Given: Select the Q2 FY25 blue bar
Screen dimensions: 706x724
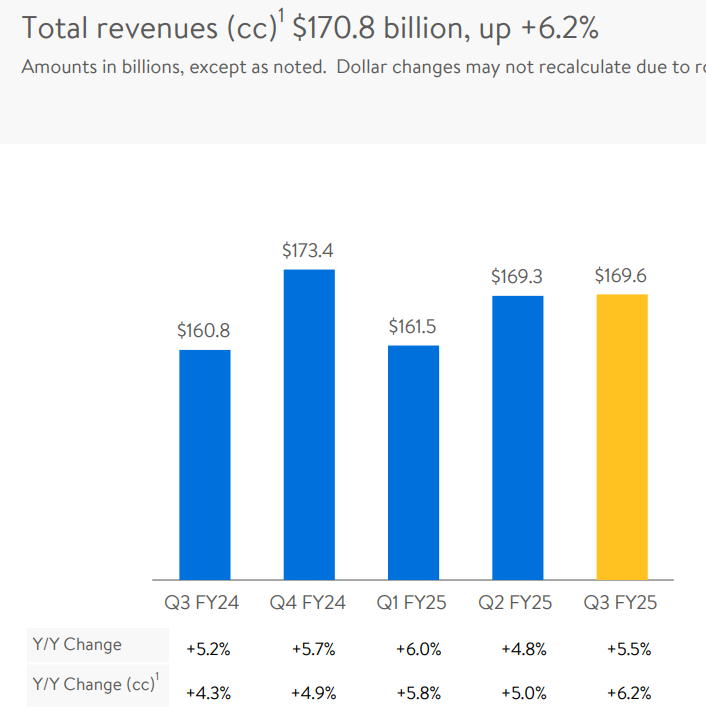Looking at the screenshot, I should 518,438.
